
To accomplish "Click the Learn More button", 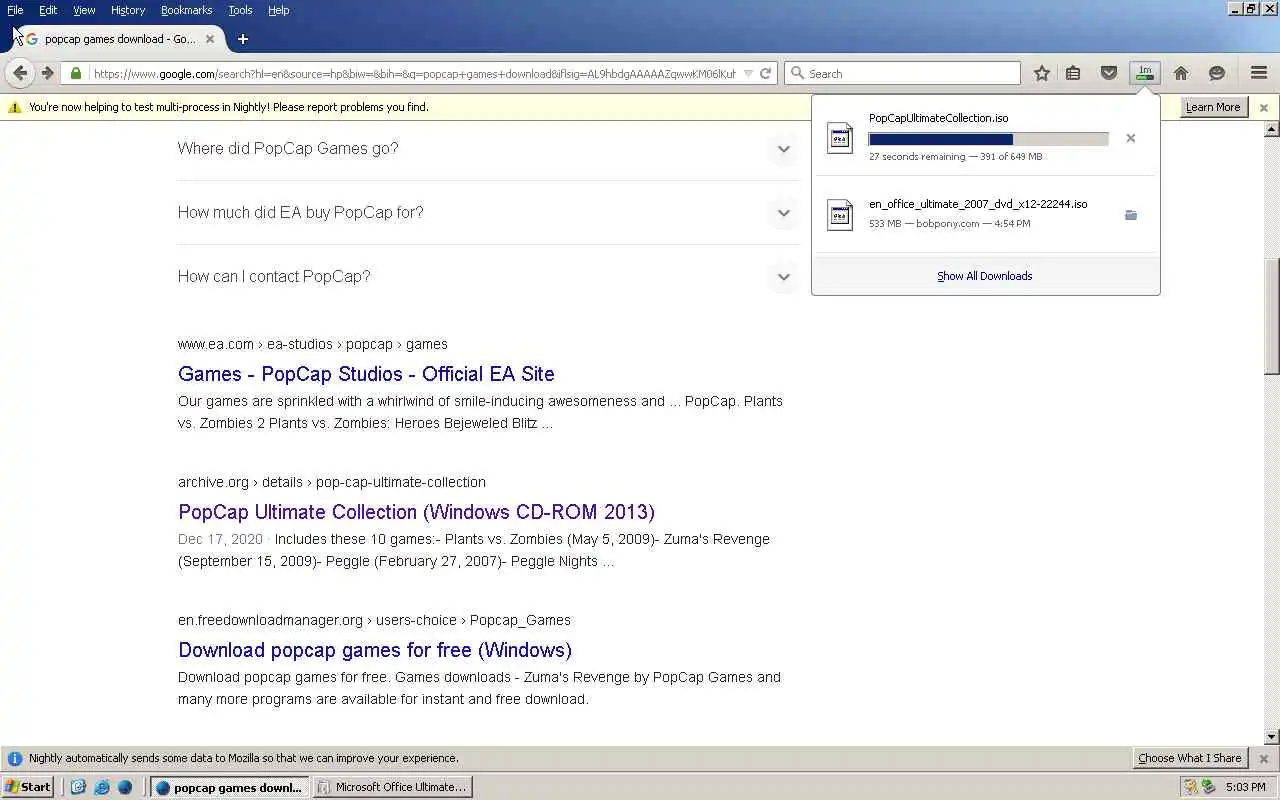I will click(x=1213, y=107).
